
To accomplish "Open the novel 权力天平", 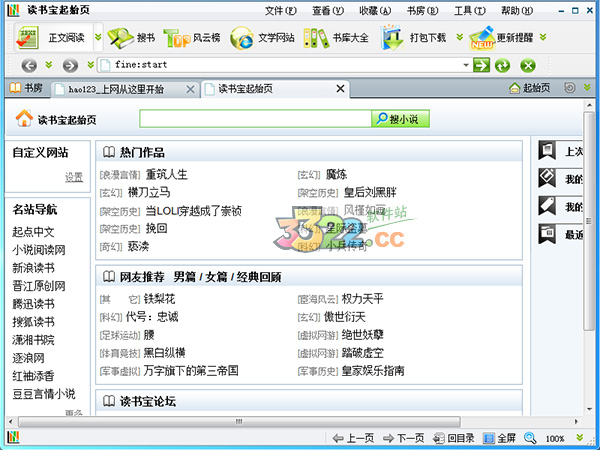I will click(362, 298).
